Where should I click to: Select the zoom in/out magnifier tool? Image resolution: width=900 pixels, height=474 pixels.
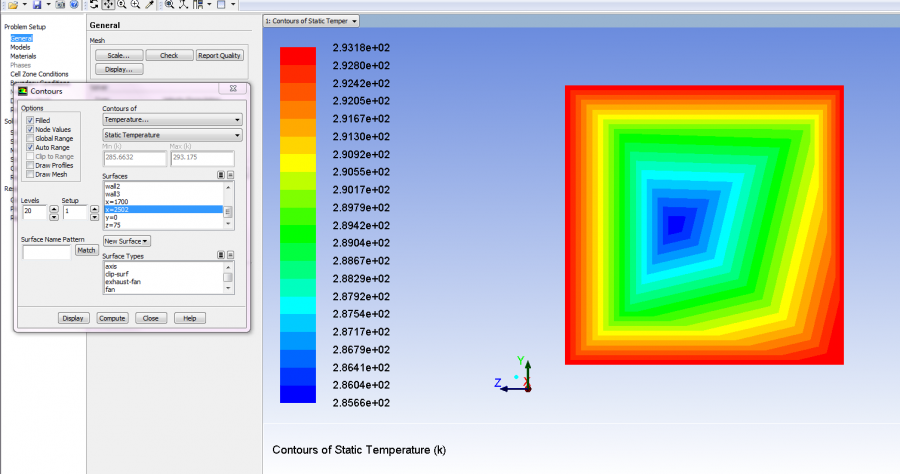[x=122, y=5]
